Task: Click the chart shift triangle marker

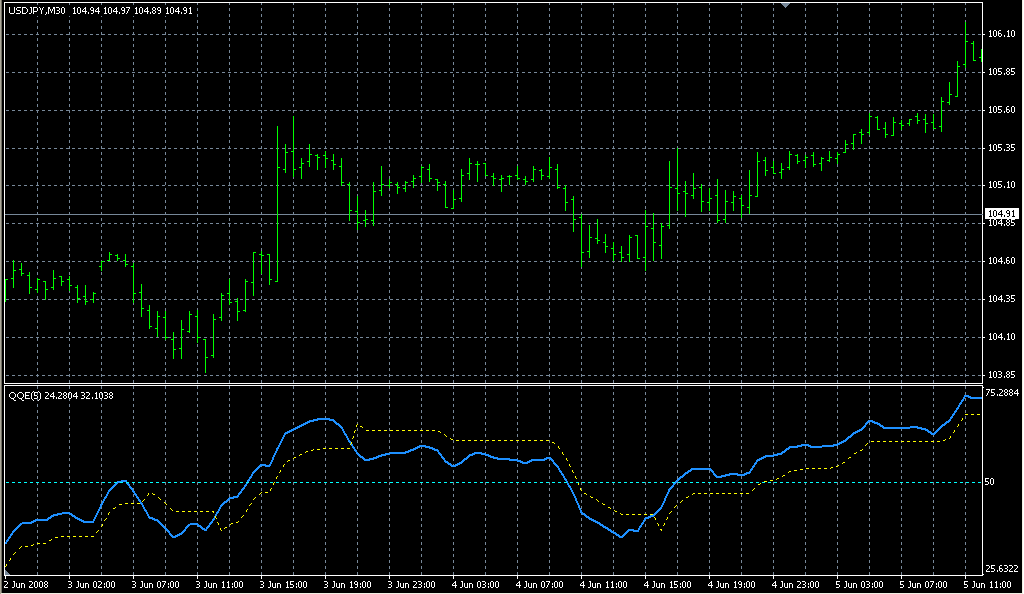Action: (x=787, y=5)
